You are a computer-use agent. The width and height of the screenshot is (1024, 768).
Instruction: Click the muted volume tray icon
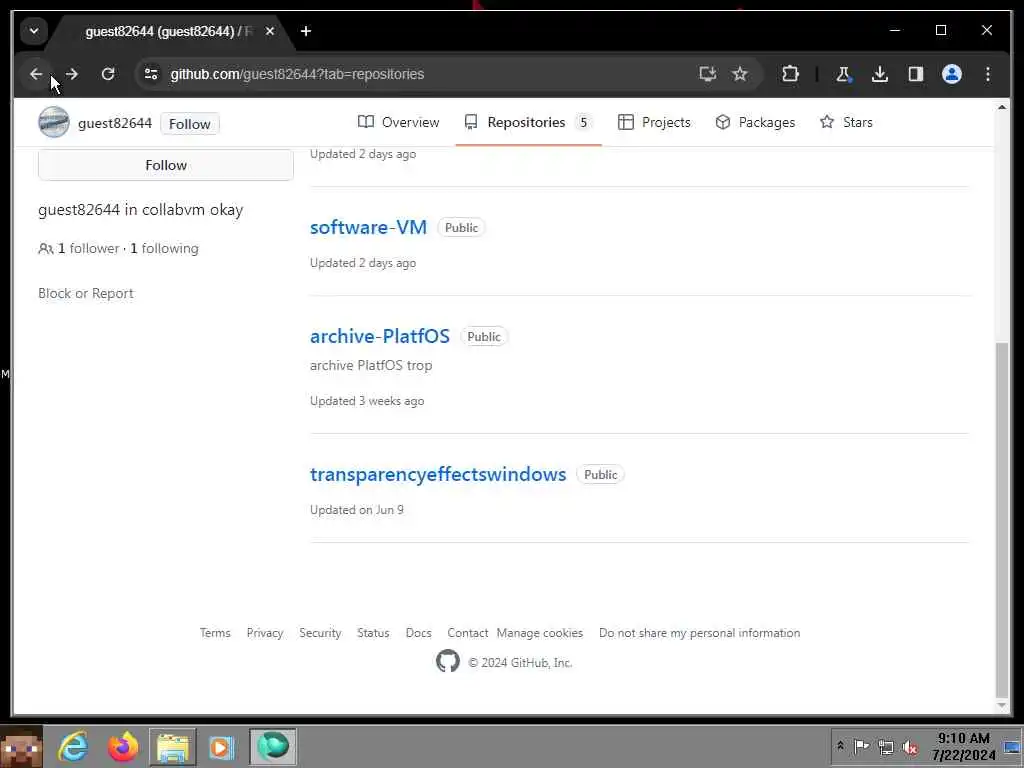[x=910, y=746]
